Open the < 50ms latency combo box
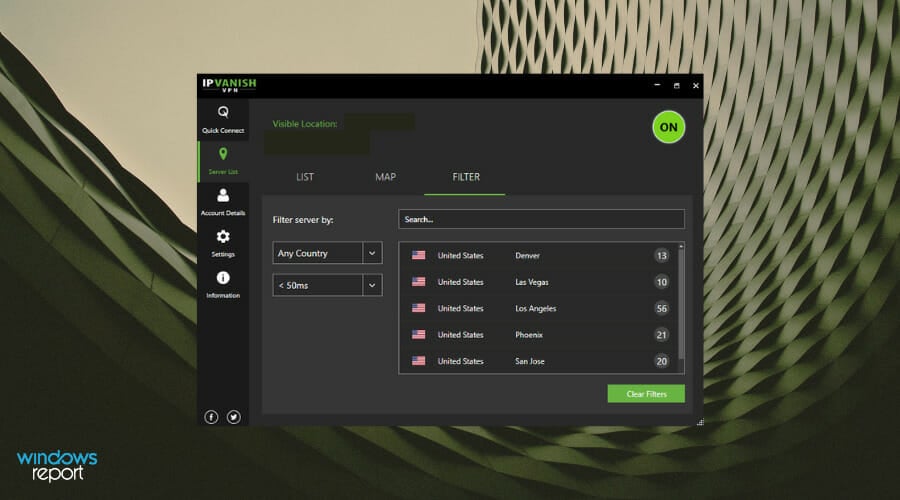 [327, 285]
